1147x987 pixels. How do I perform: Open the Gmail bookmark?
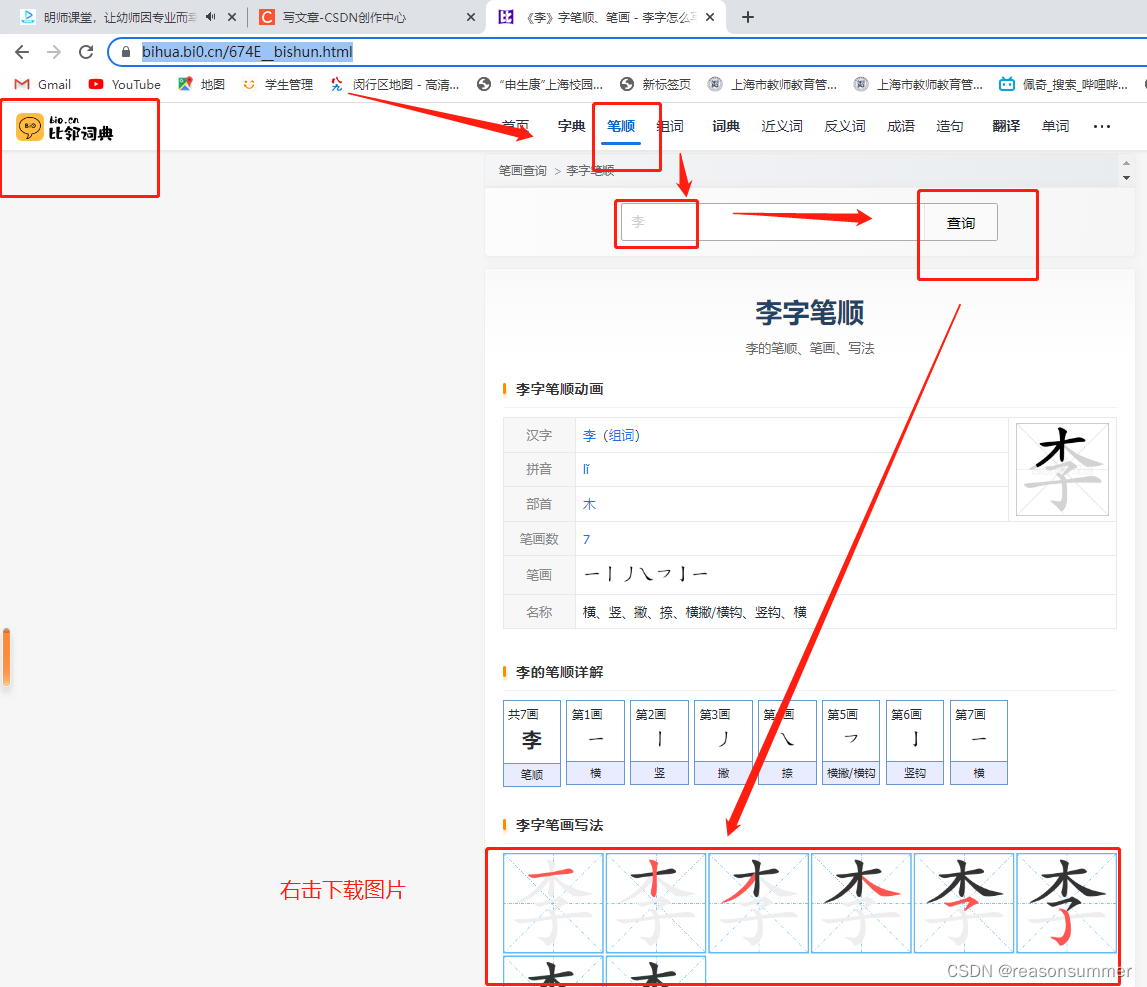pos(43,84)
